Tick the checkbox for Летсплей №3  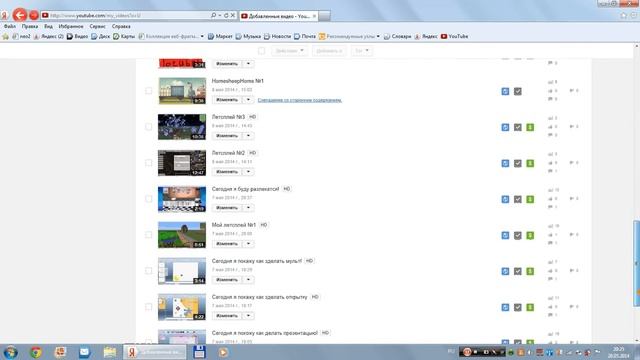coord(149,127)
